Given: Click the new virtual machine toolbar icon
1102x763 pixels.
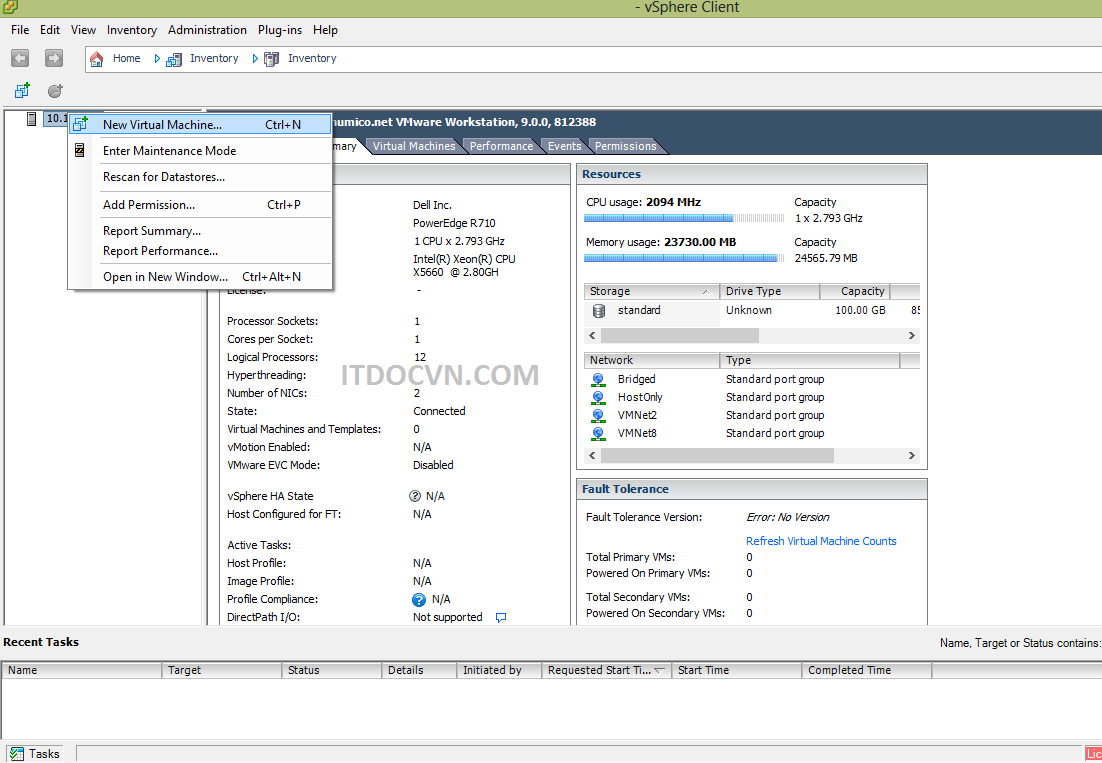Looking at the screenshot, I should pos(22,91).
